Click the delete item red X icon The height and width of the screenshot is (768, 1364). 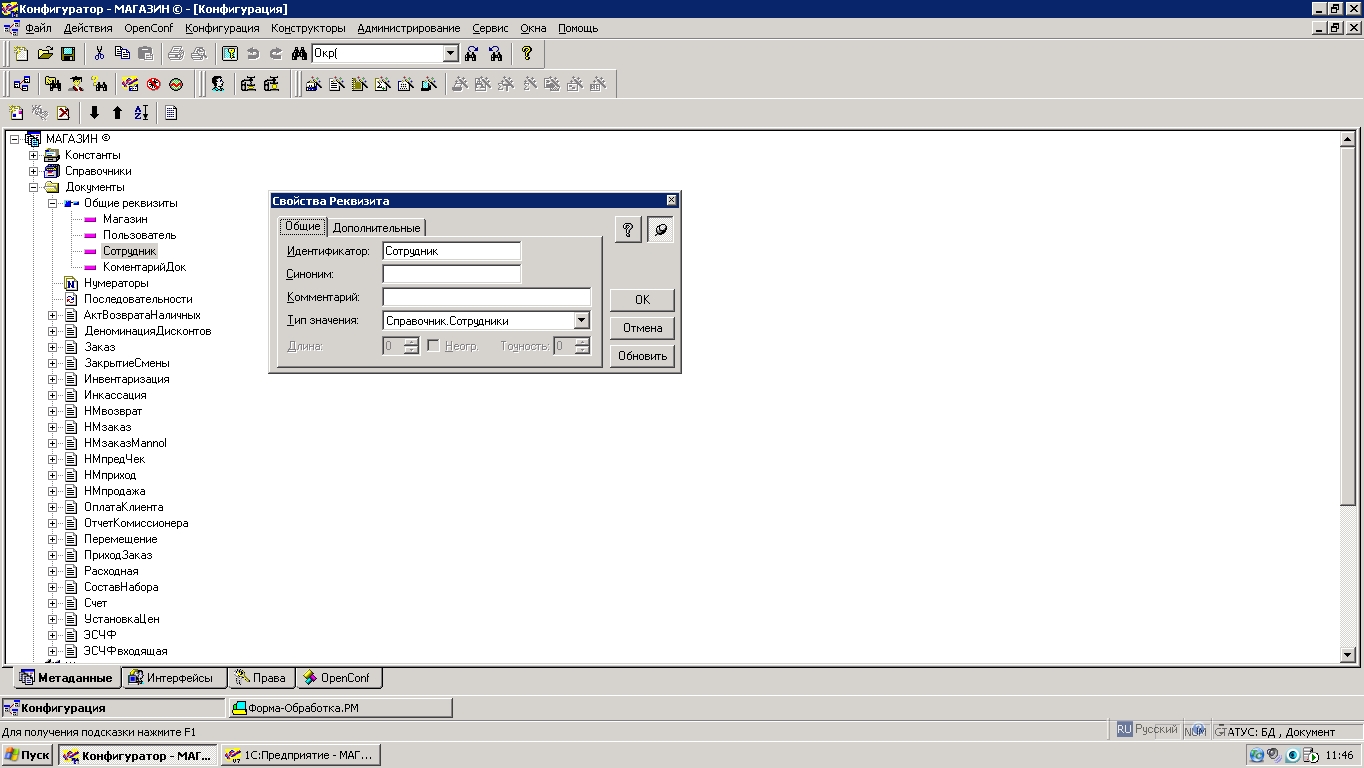point(63,113)
